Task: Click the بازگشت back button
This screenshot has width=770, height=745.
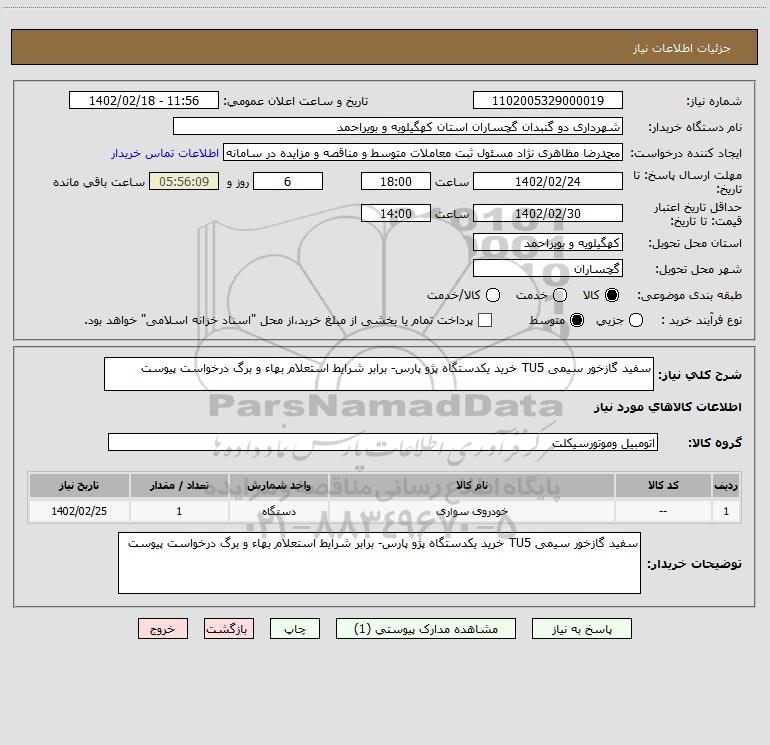Action: click(229, 629)
